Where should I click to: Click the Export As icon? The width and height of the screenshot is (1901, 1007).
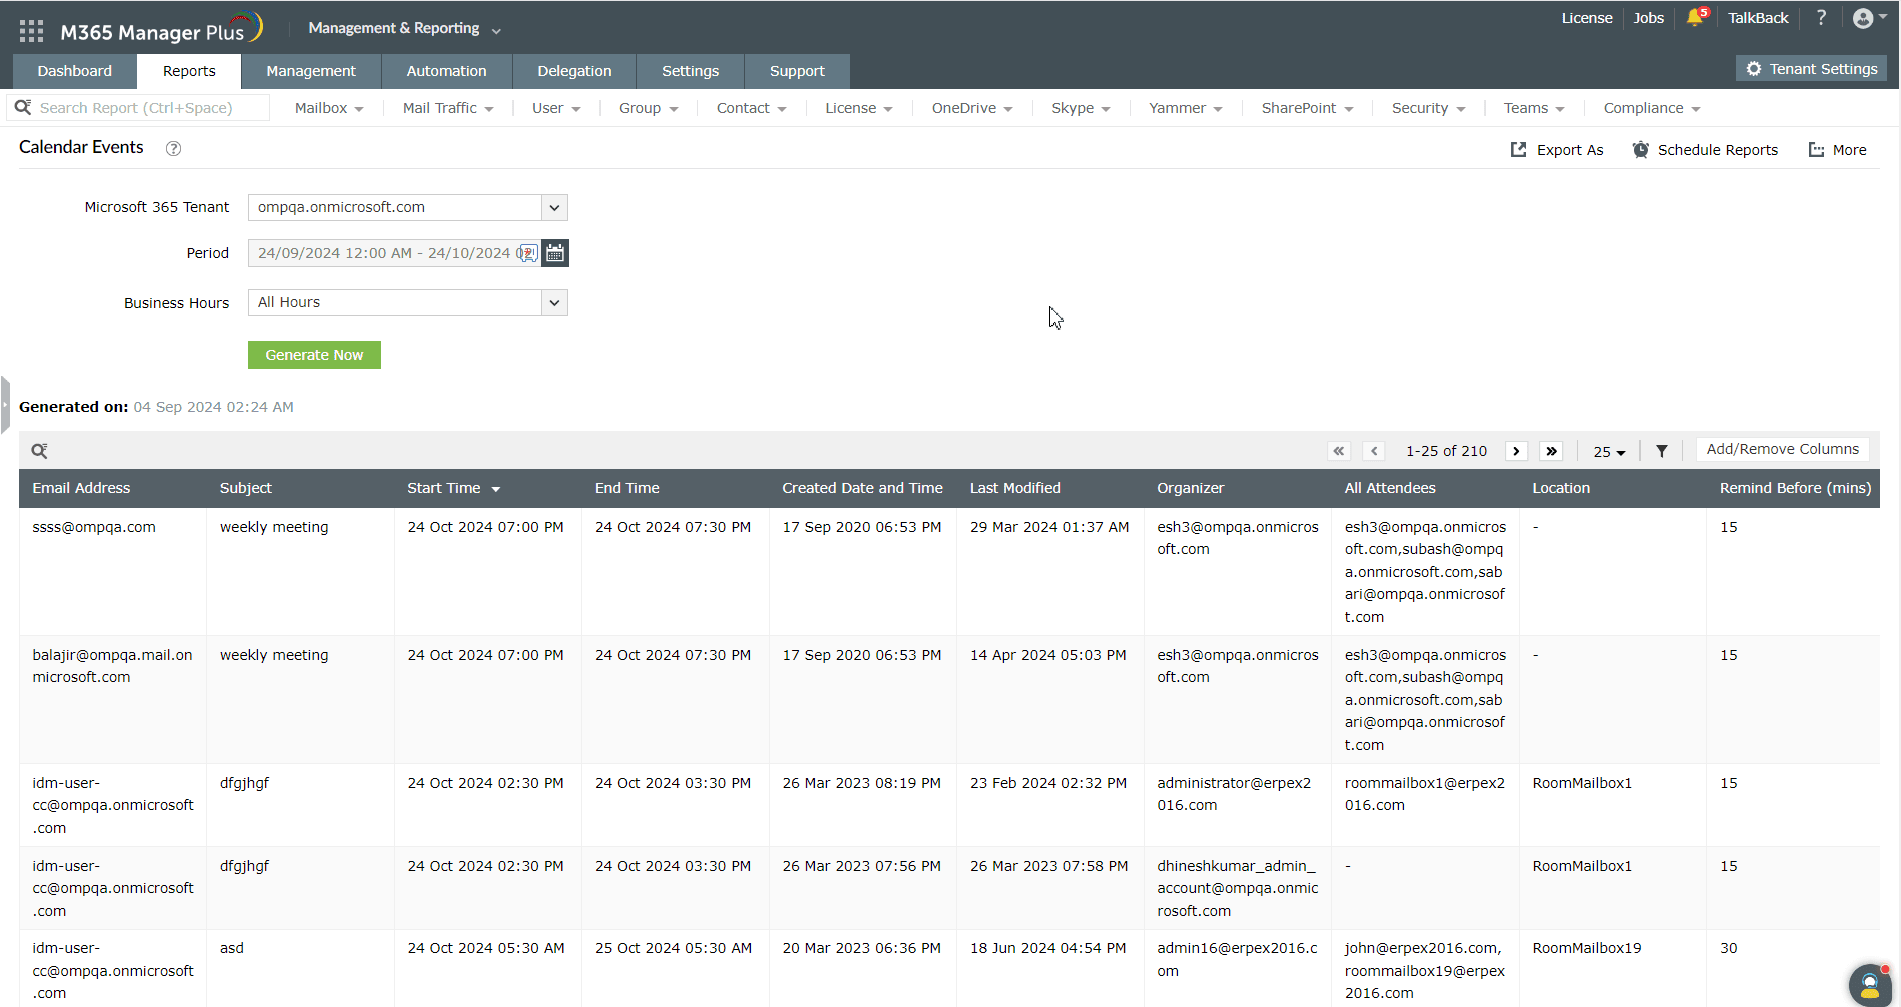pyautogui.click(x=1518, y=150)
